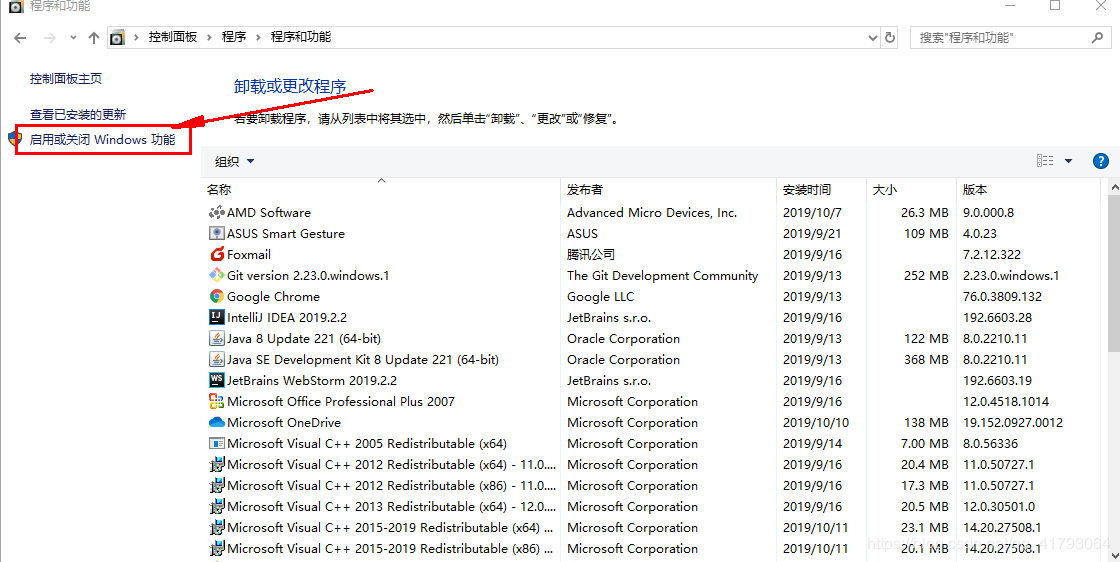This screenshot has width=1120, height=562.
Task: Click the 程序和功能 breadcrumb
Action: 301,37
